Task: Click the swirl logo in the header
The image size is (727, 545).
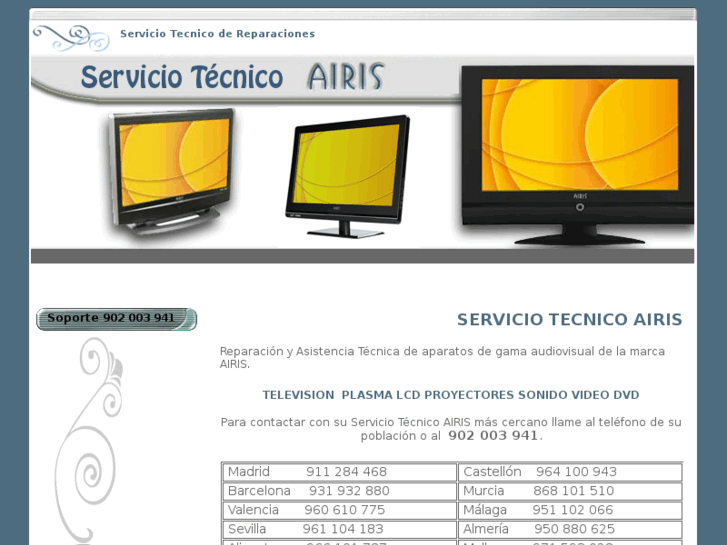Action: [x=71, y=38]
